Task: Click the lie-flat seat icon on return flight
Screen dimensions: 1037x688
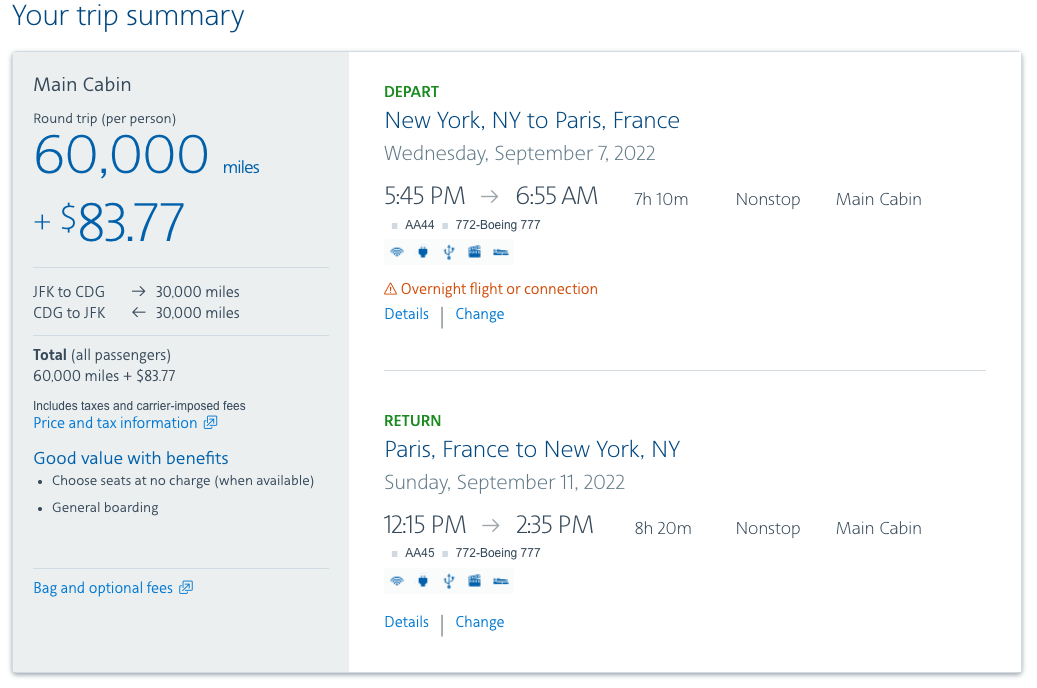Action: (x=501, y=581)
